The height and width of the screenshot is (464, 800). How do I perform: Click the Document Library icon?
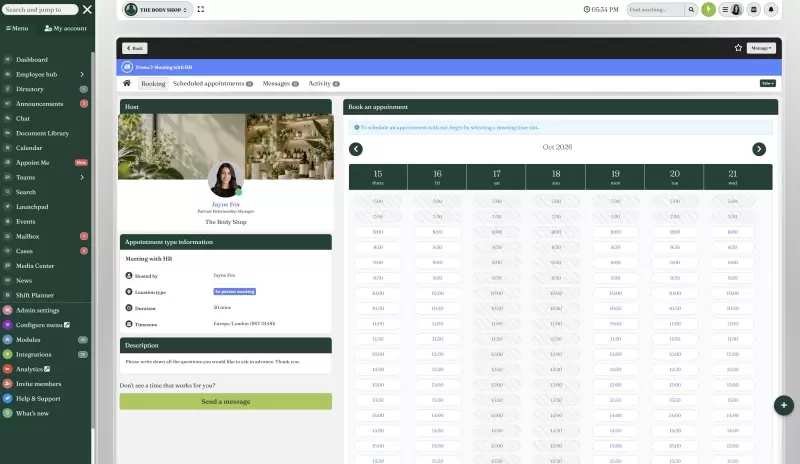point(8,133)
